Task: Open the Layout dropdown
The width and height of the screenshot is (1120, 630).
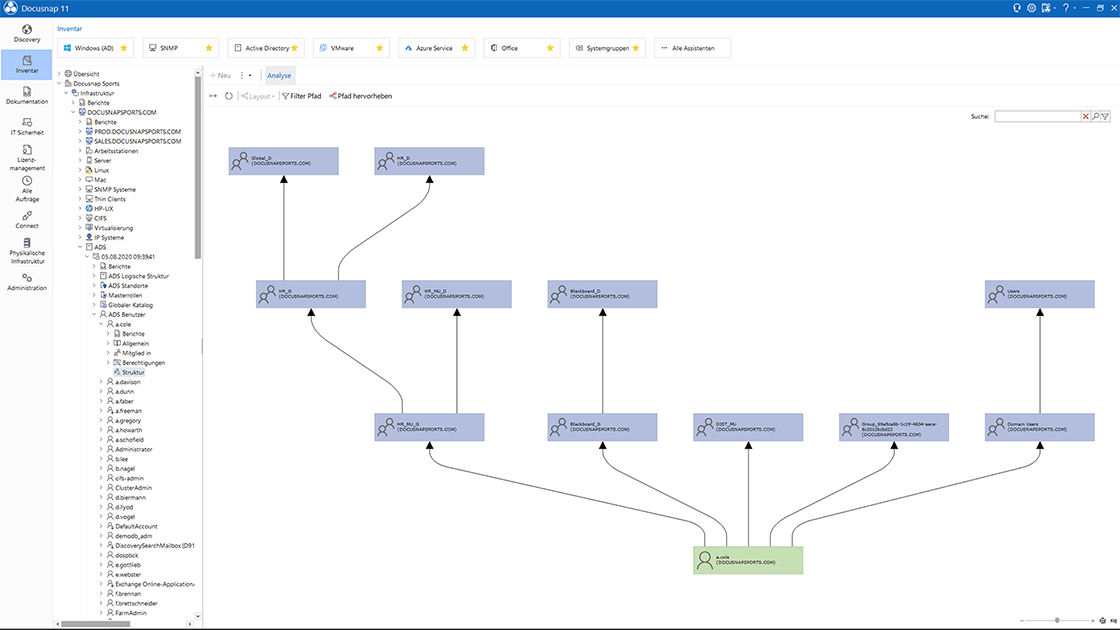Action: [258, 96]
